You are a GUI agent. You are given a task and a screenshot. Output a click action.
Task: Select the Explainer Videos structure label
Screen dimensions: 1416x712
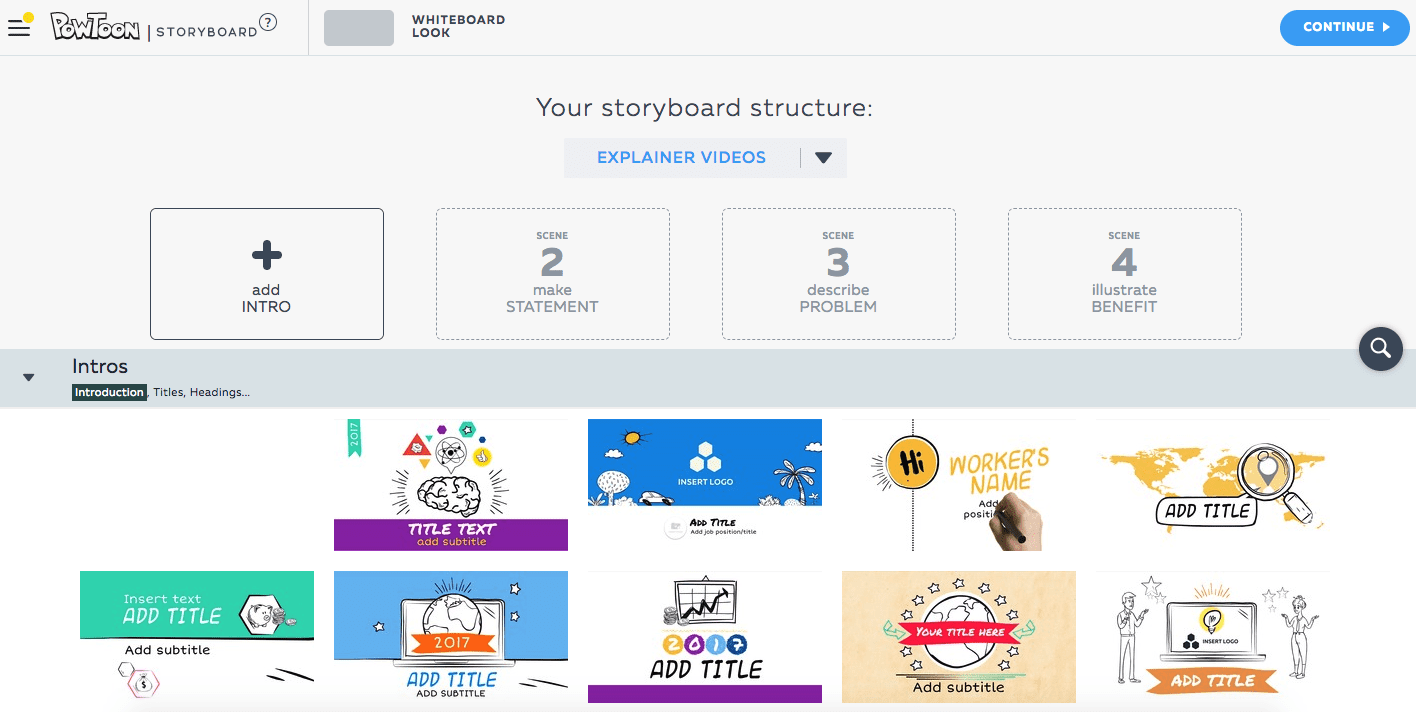(x=681, y=158)
